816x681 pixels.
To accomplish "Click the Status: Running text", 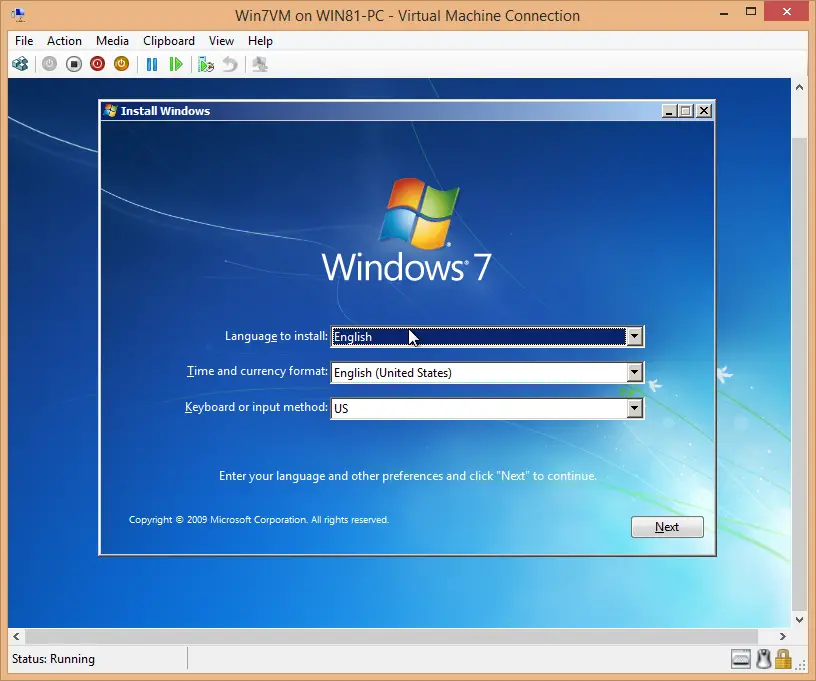I will (x=53, y=659).
